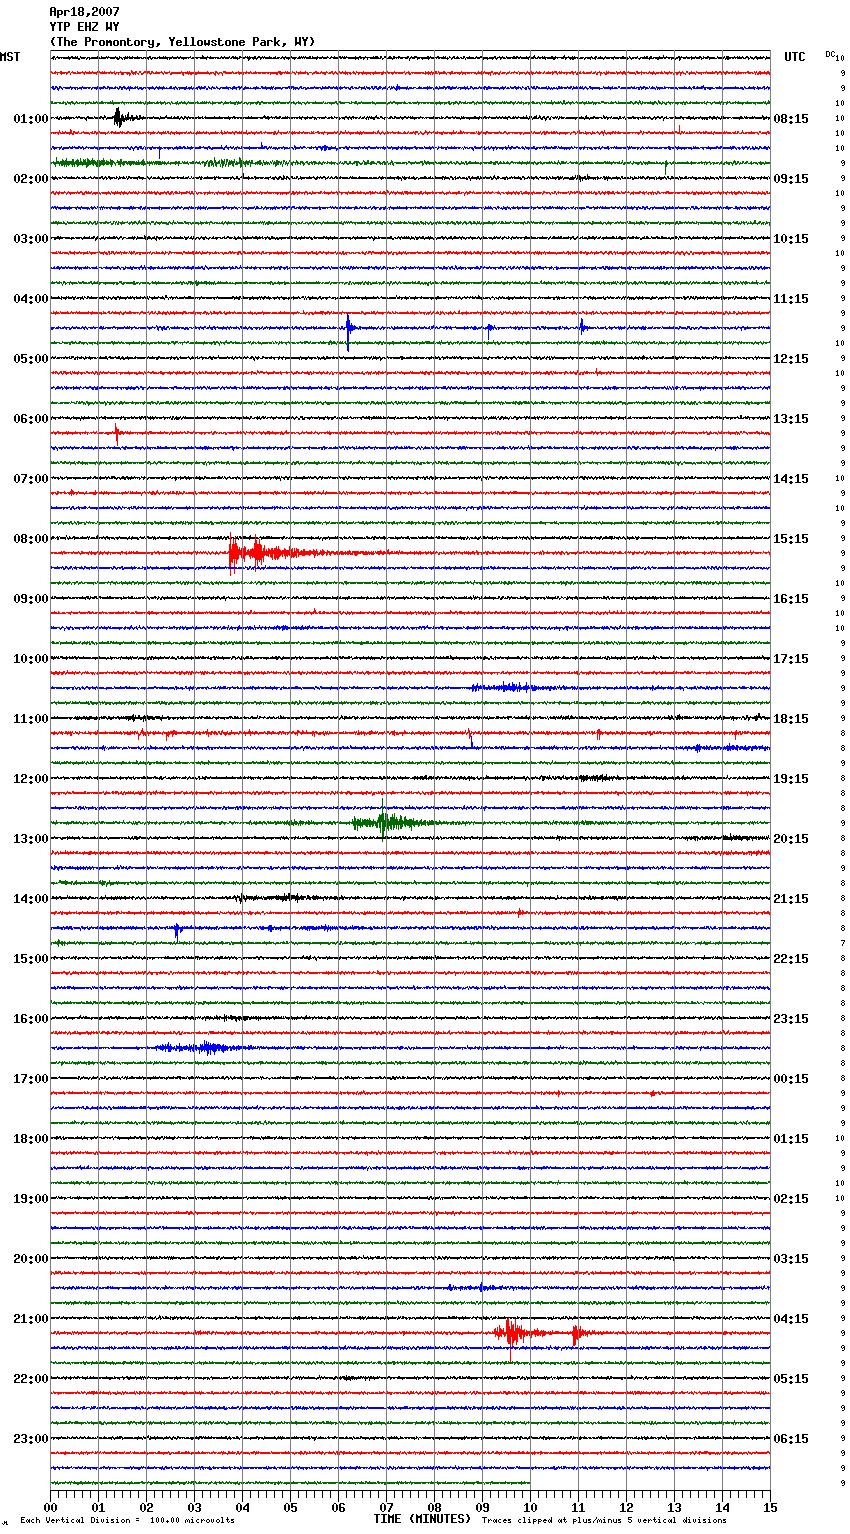Click the 12:15 UTC time label
Screen dimensions: 850x1534
(x=791, y=359)
